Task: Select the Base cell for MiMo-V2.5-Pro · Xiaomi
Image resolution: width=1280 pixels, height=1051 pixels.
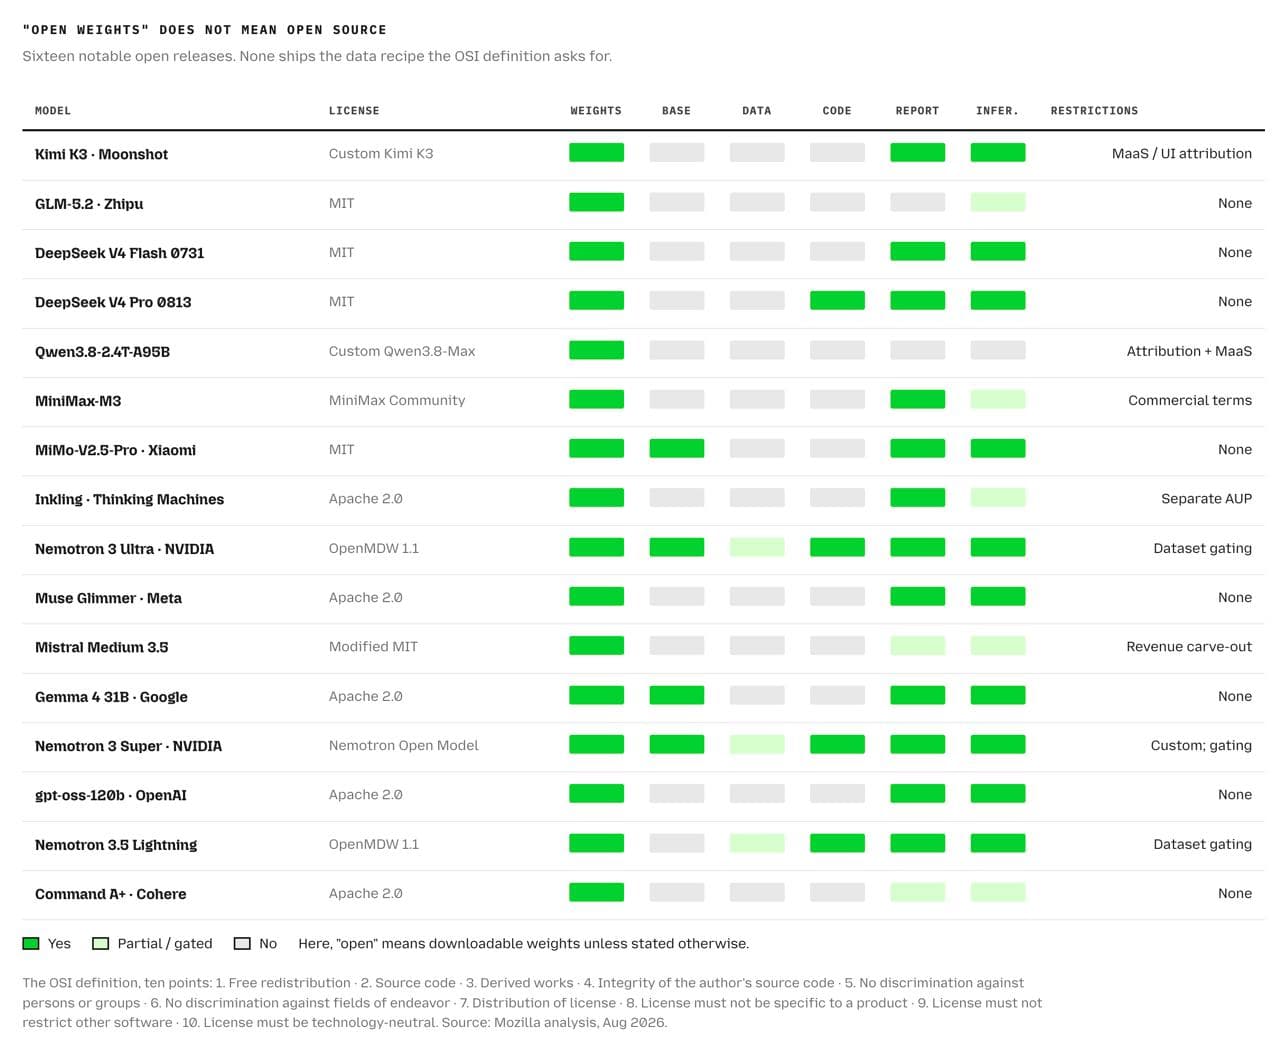Action: pyautogui.click(x=676, y=449)
